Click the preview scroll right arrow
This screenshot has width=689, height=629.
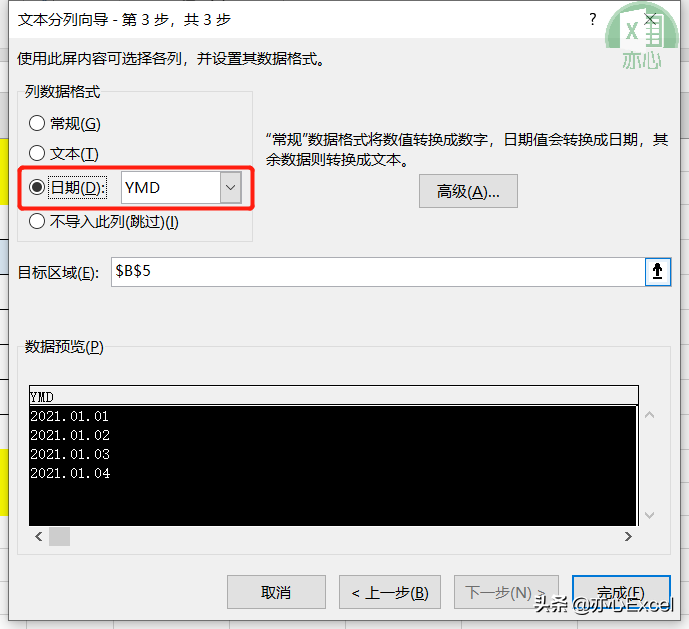click(628, 536)
